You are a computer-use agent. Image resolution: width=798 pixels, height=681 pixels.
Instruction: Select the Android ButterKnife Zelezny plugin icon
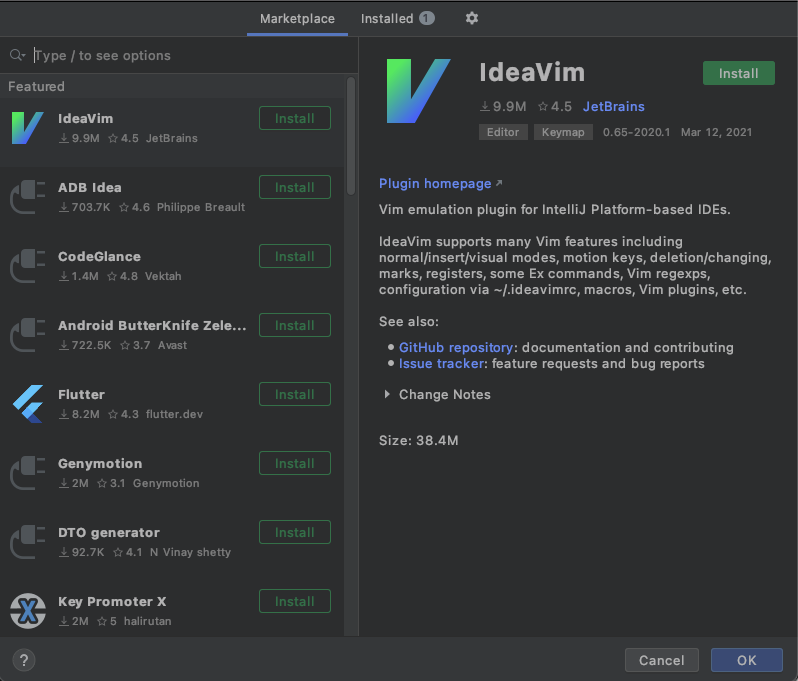(x=27, y=335)
